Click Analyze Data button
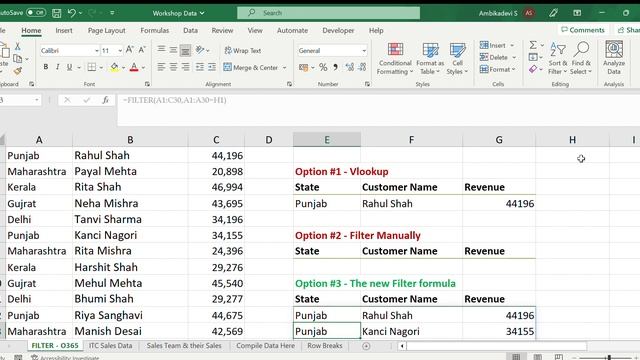Viewport: 640px width, 360px height. point(614,58)
